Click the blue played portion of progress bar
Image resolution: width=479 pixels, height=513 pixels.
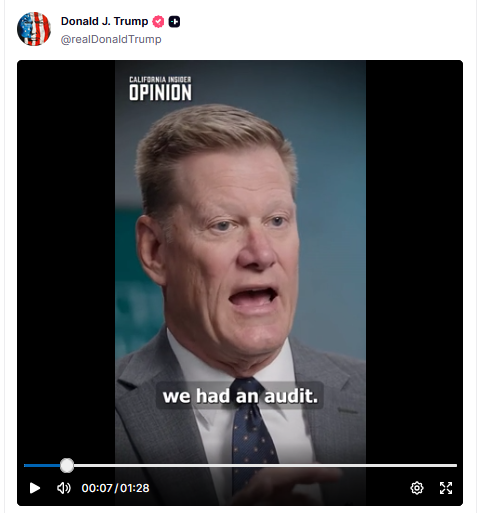(42, 465)
